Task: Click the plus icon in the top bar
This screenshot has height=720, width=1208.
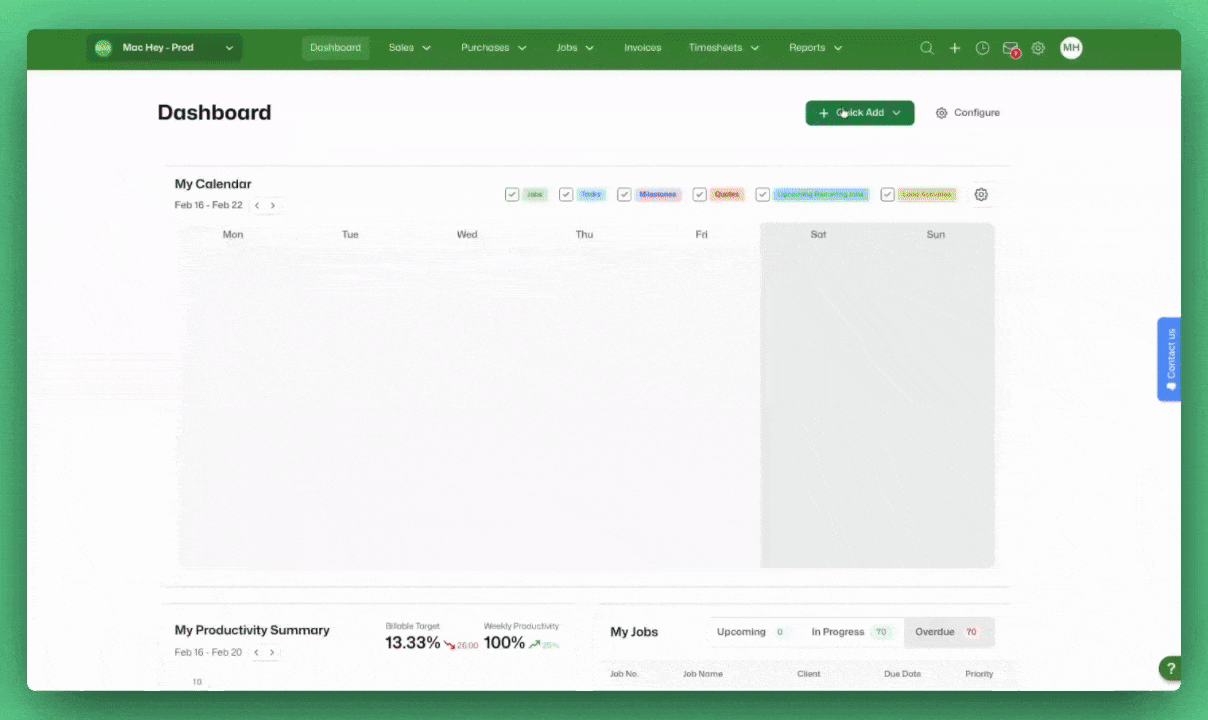Action: point(955,48)
